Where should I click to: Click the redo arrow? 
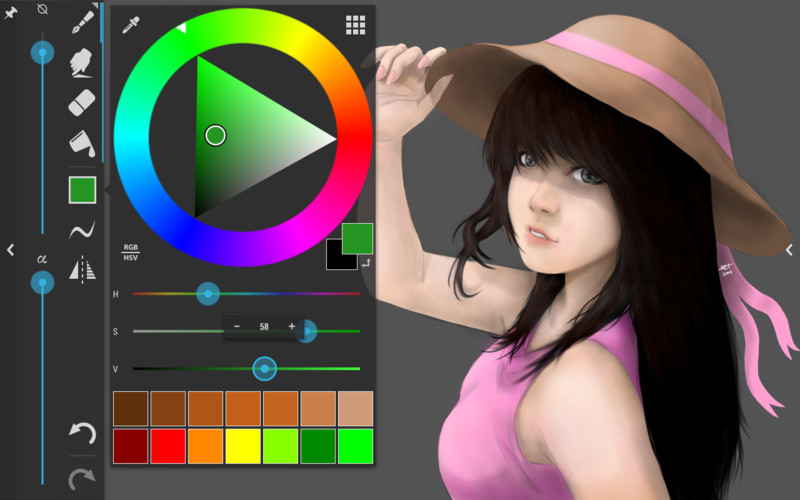coord(82,479)
